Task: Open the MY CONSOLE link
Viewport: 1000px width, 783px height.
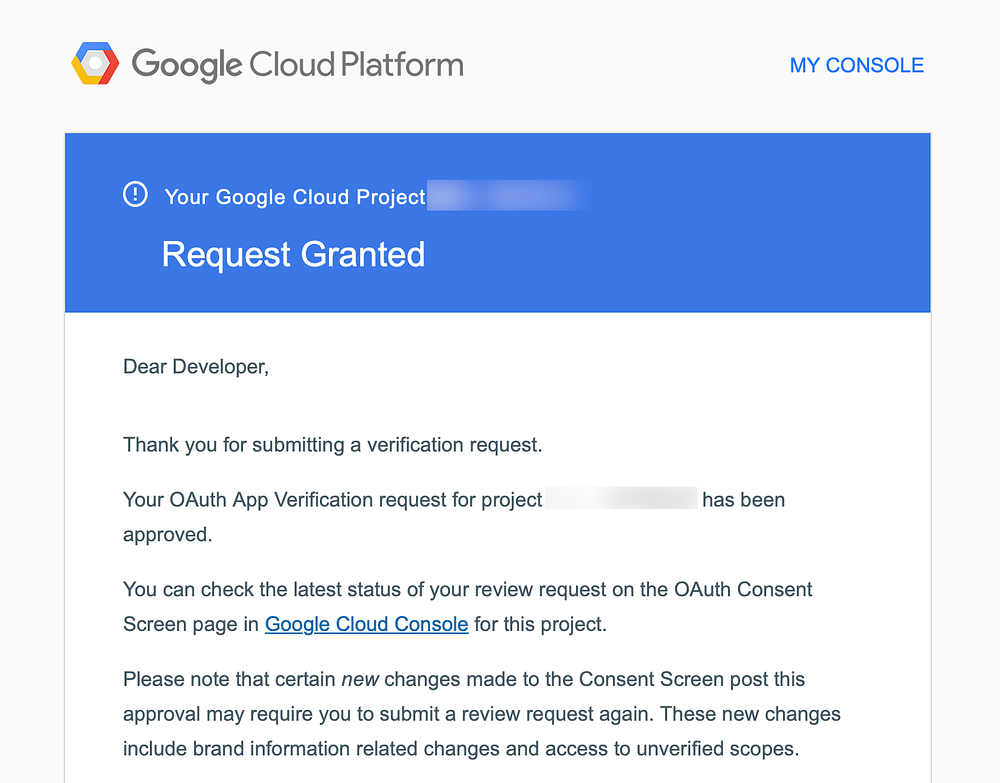Action: tap(856, 65)
